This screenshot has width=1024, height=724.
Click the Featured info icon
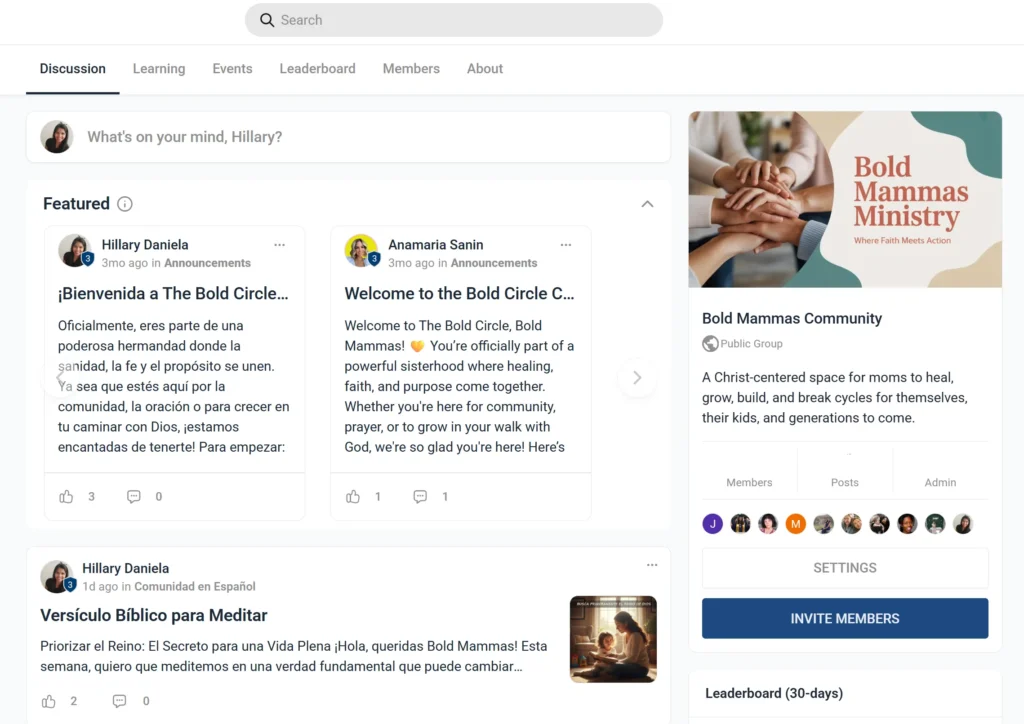[x=125, y=204]
